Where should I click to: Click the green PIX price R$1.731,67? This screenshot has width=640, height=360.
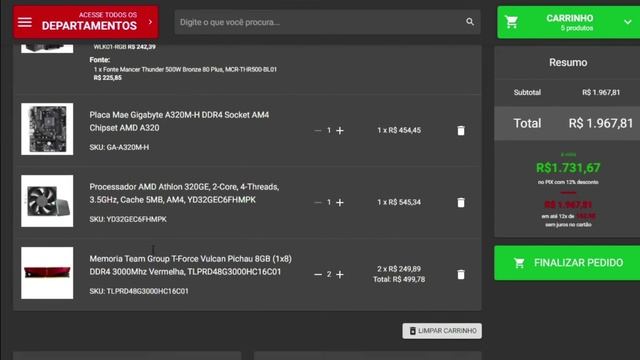[x=568, y=168]
